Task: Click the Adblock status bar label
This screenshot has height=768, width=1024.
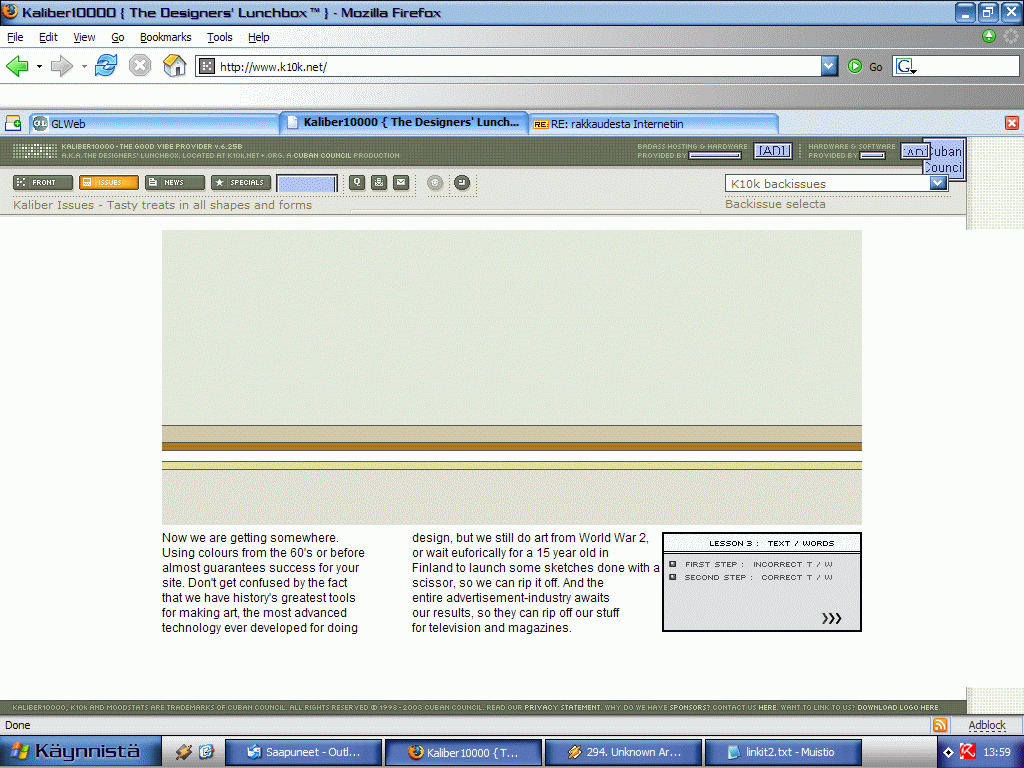Action: 987,725
